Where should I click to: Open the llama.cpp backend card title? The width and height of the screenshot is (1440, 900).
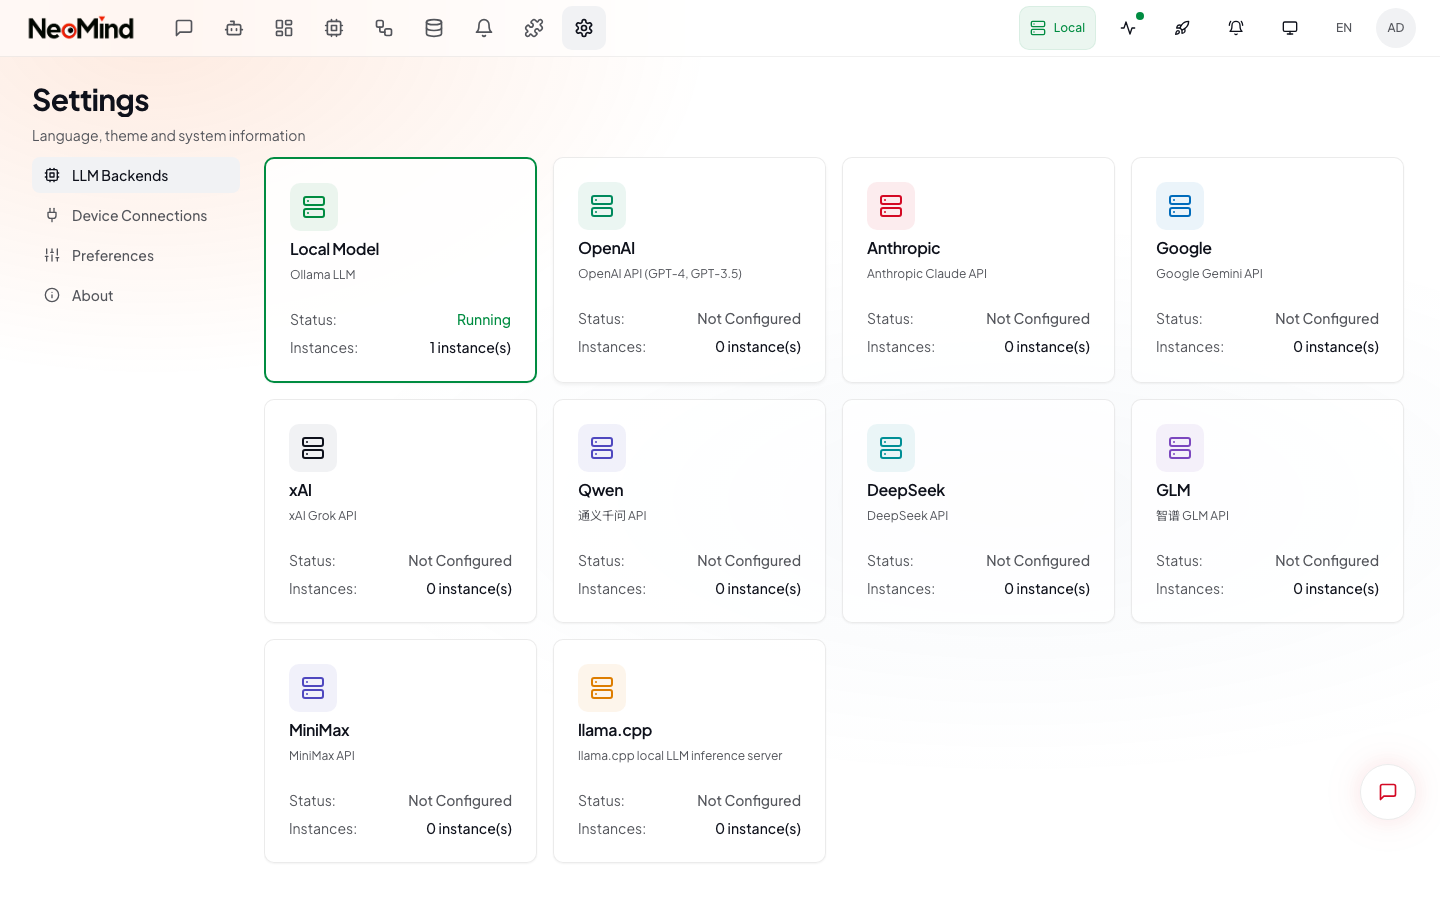(615, 730)
